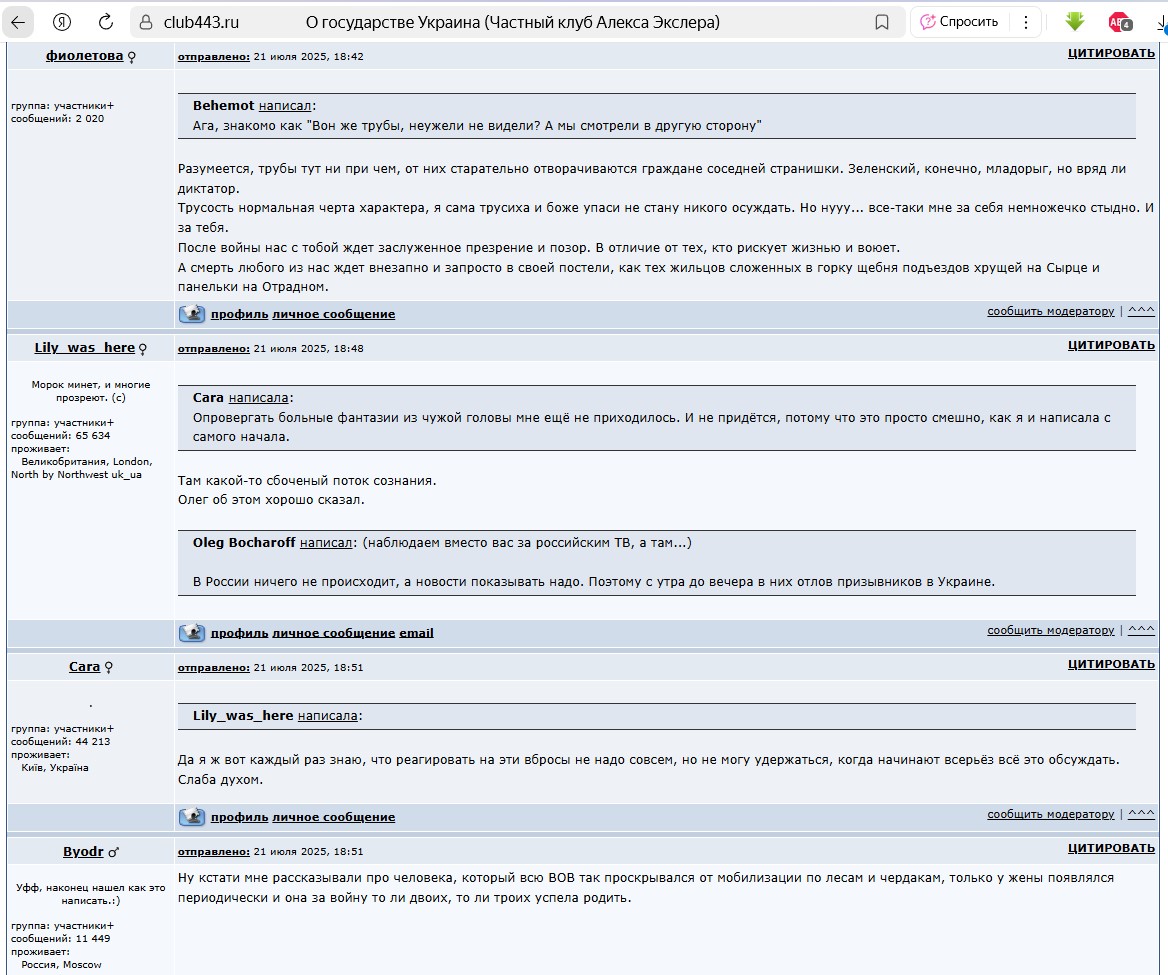Click the address bar showing club443.ru
The width and height of the screenshot is (1168, 975).
coord(500,22)
